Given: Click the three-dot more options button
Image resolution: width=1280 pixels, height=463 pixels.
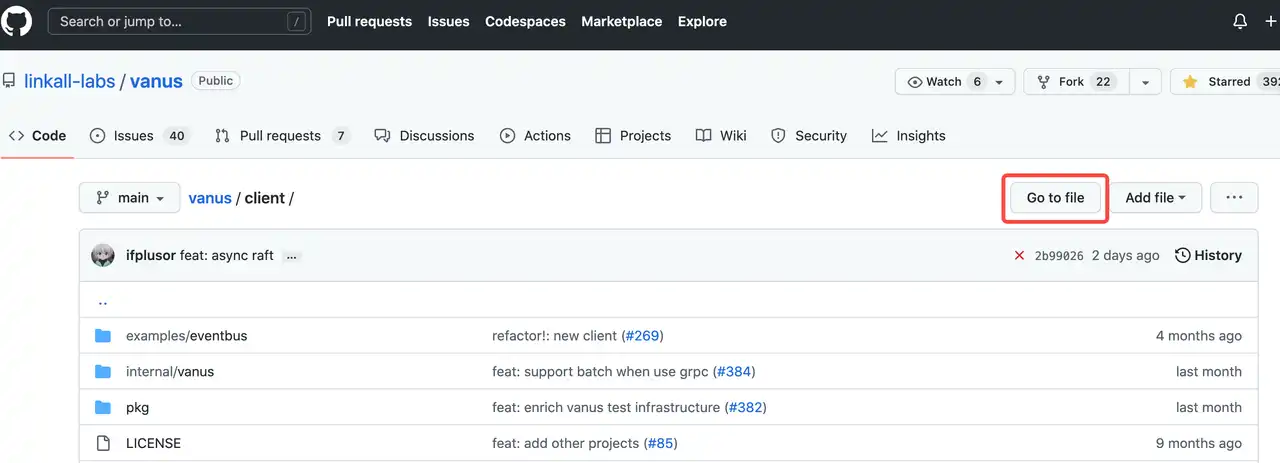Looking at the screenshot, I should coord(1234,198).
